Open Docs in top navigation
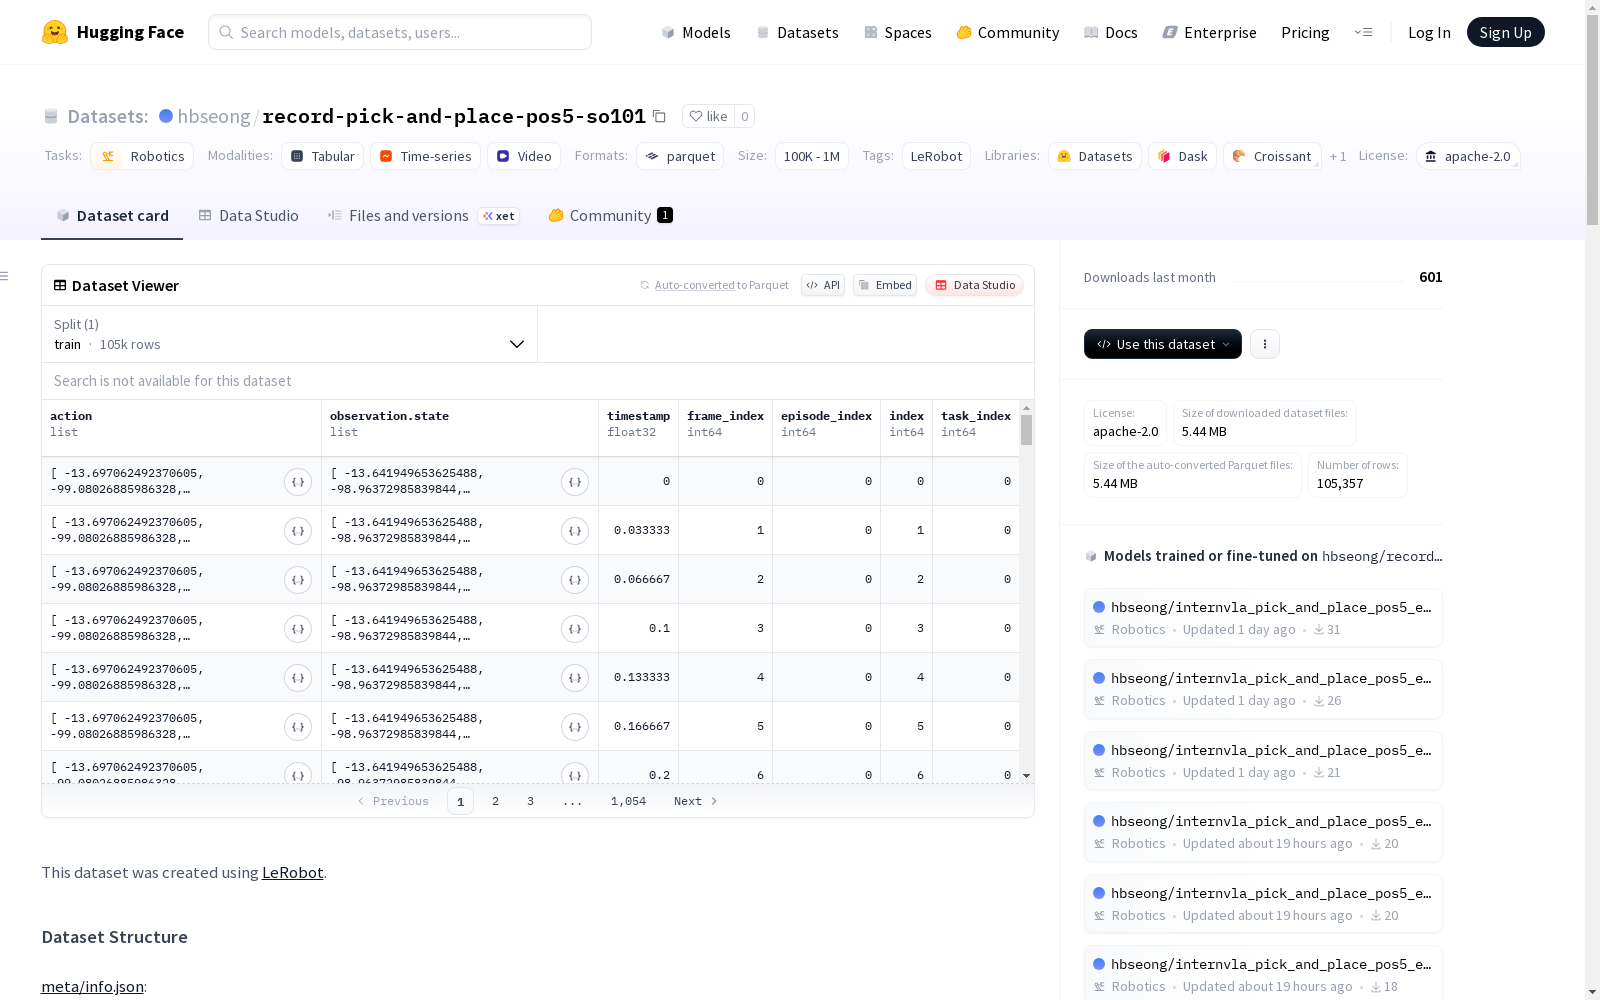Image resolution: width=1600 pixels, height=1000 pixels. click(x=1111, y=32)
